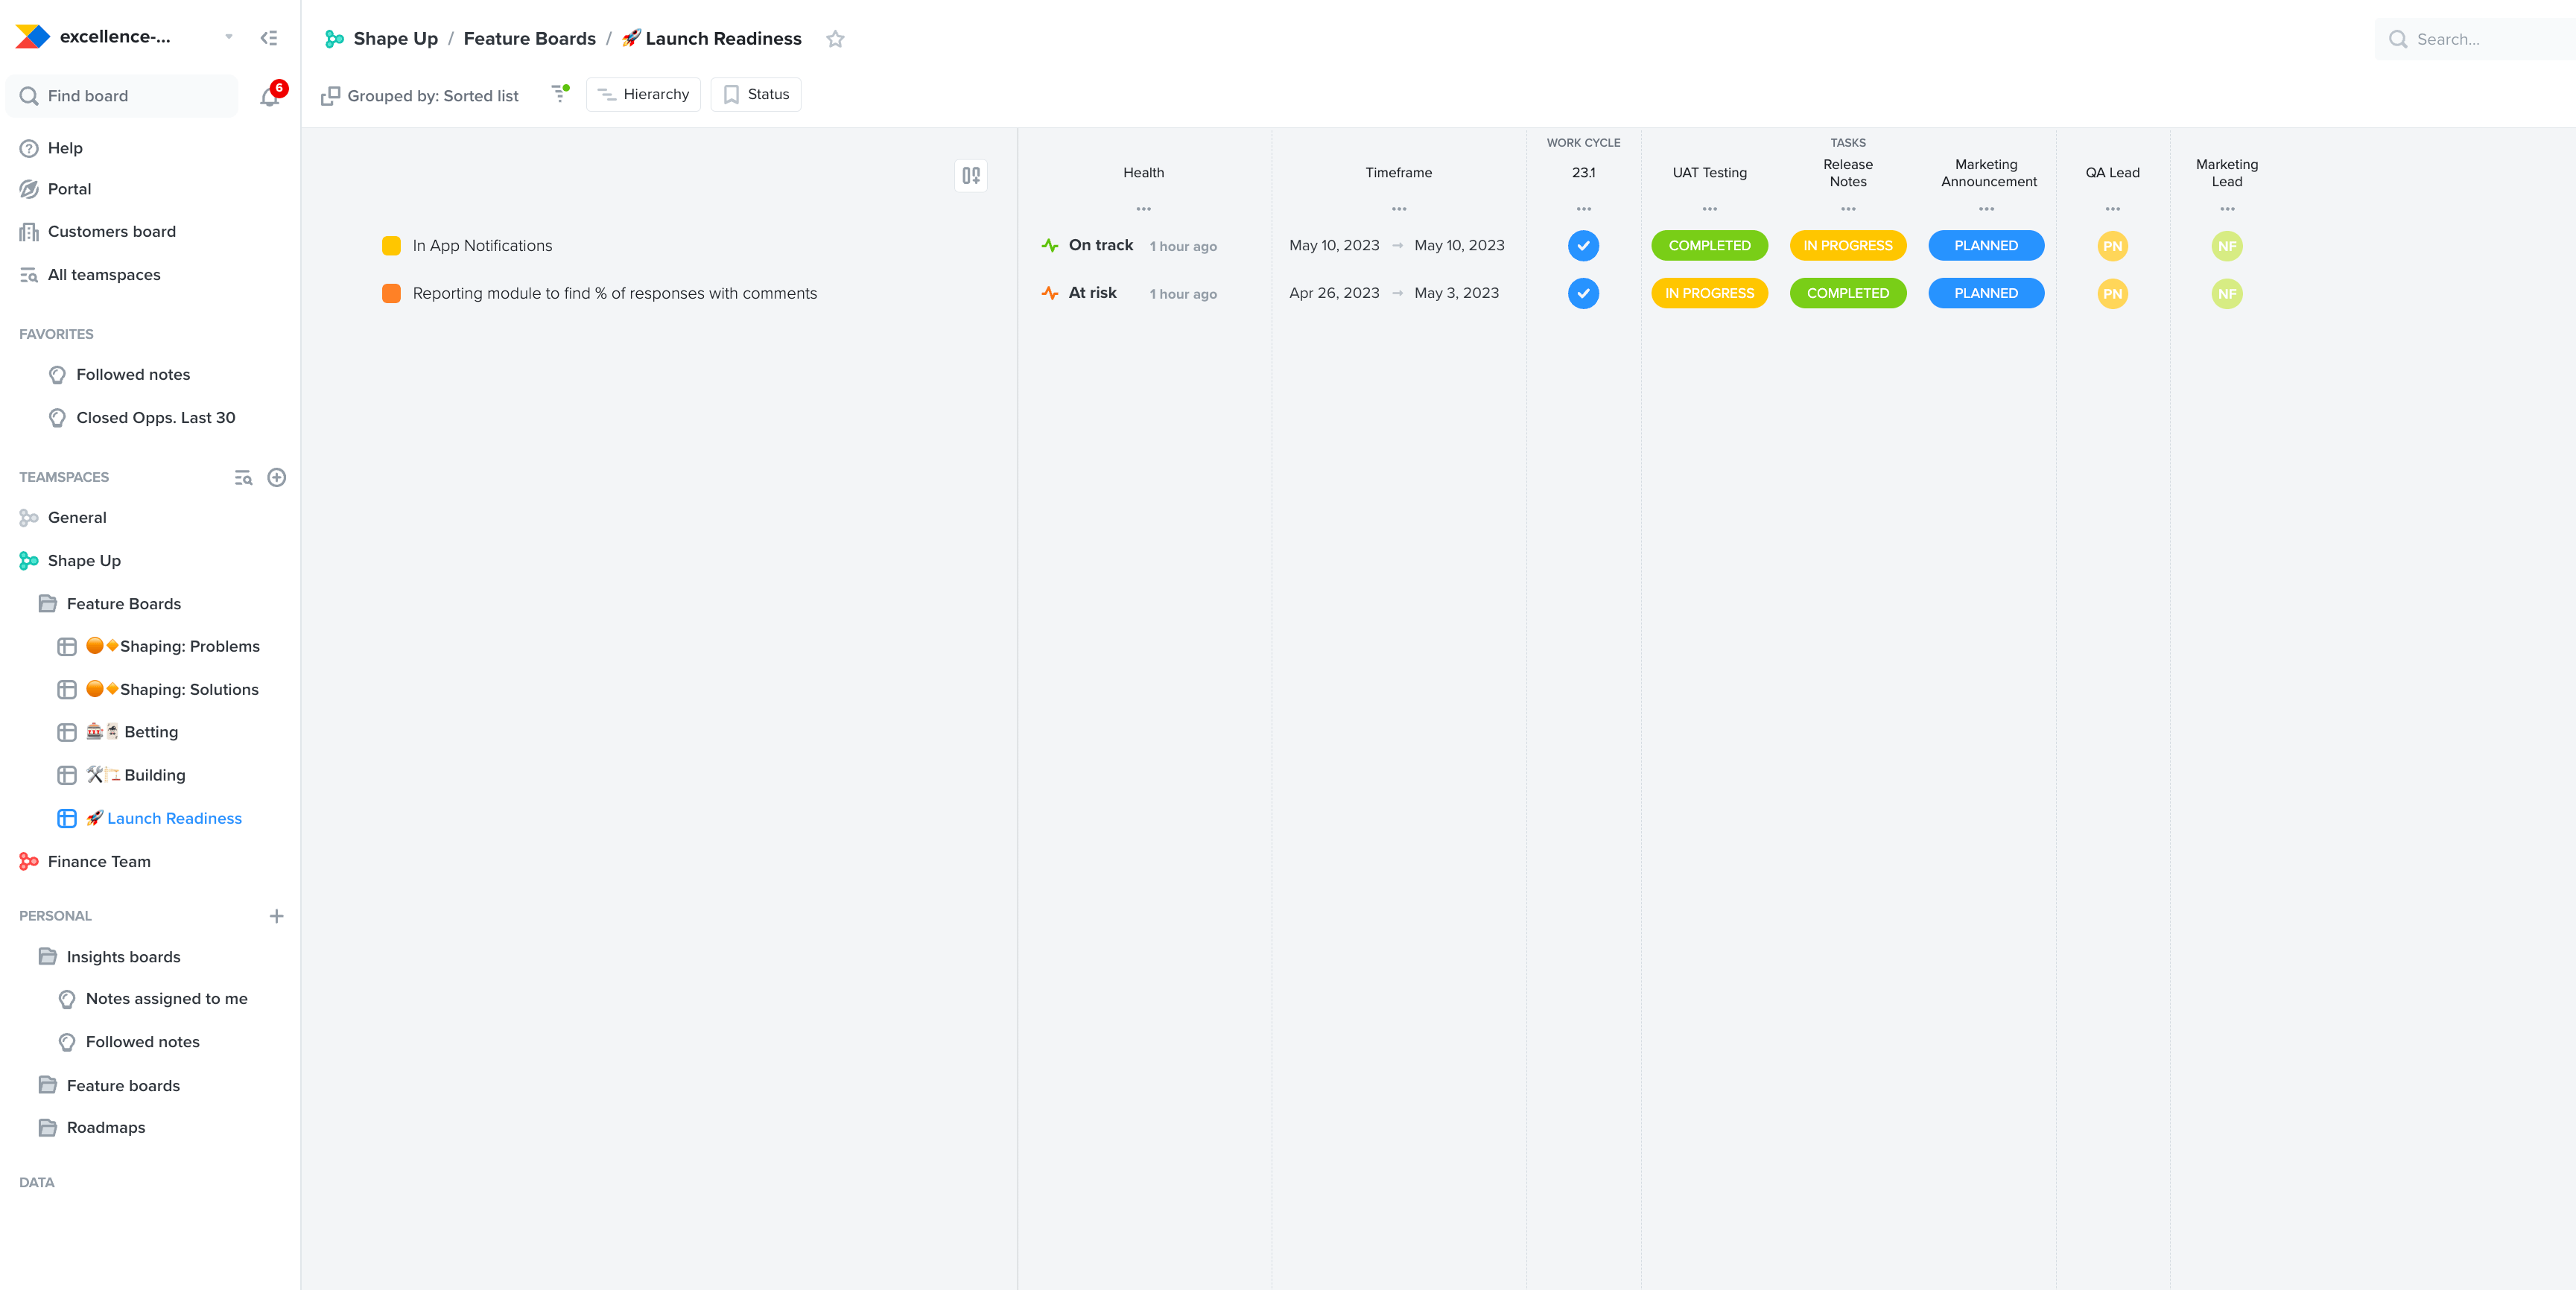The height and width of the screenshot is (1290, 2576).
Task: Select the notifications bell icon
Action: pyautogui.click(x=268, y=96)
